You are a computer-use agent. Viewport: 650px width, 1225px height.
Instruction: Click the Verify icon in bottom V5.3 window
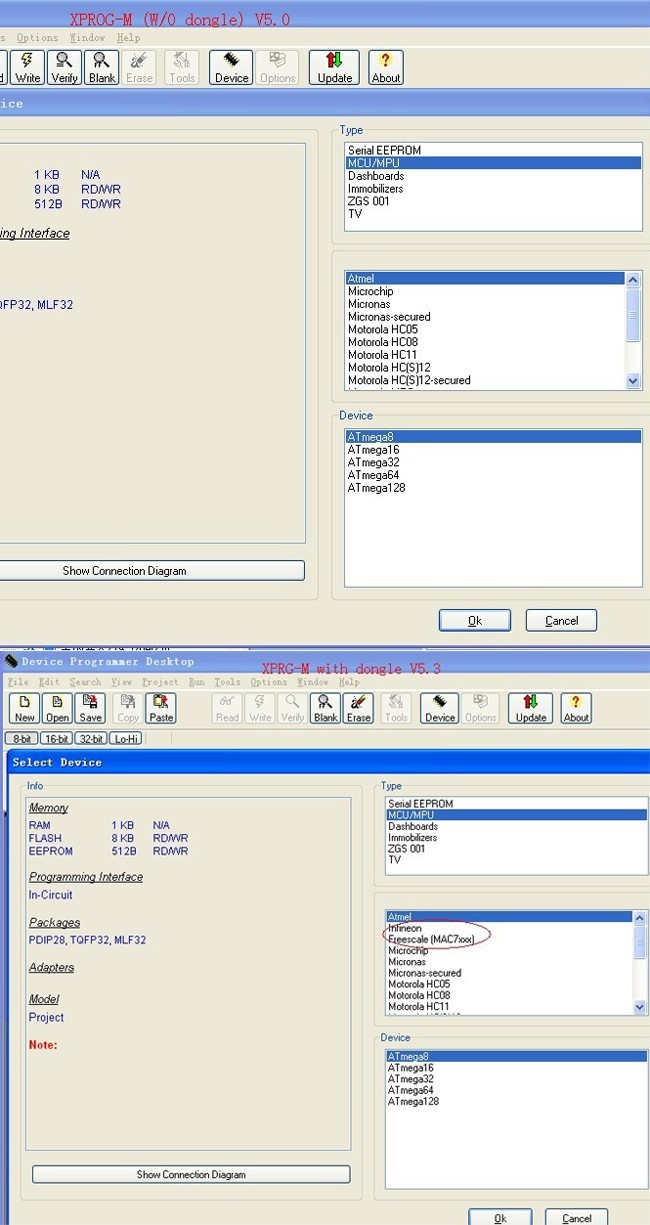tap(293, 708)
